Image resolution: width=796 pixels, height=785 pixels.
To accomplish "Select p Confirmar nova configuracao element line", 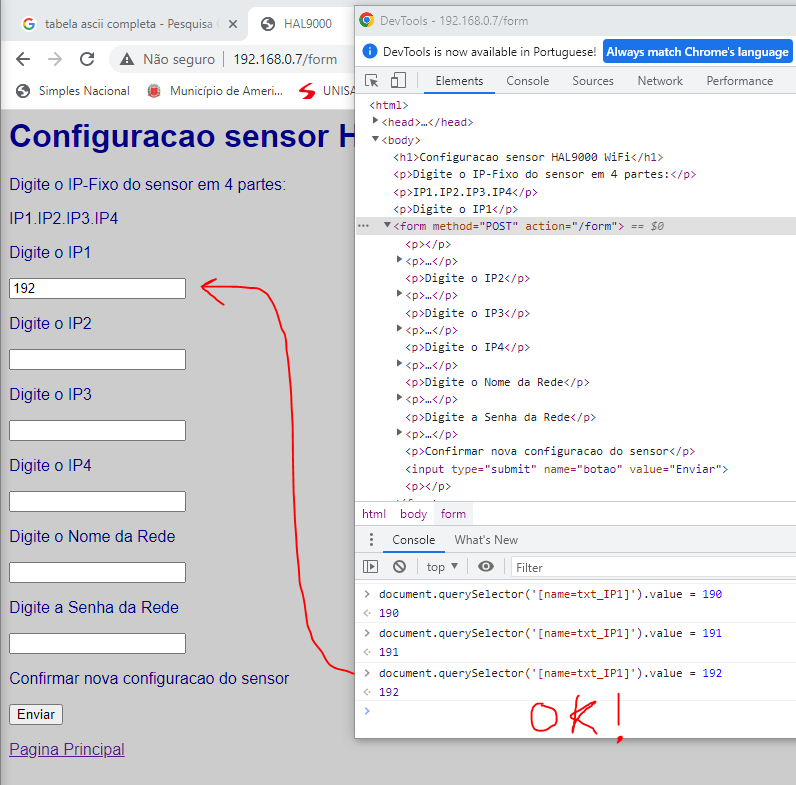I will pyautogui.click(x=550, y=451).
